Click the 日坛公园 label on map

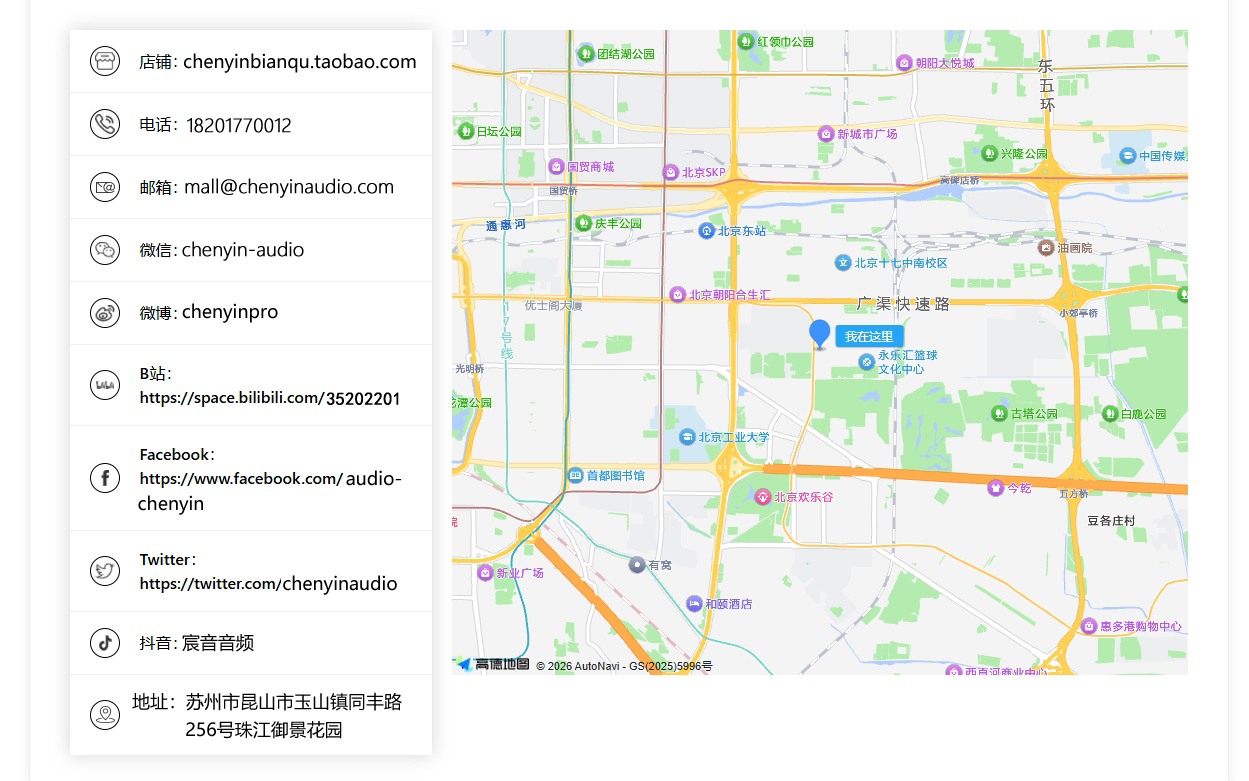click(x=499, y=132)
